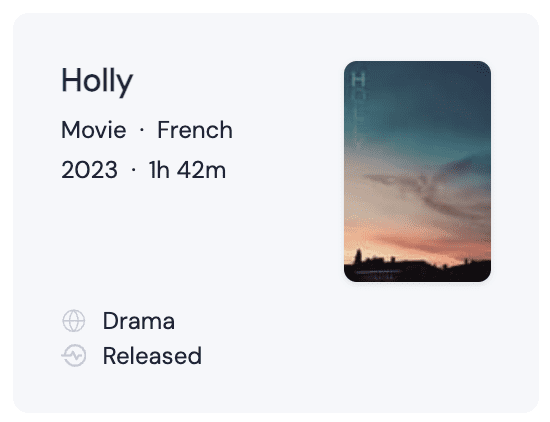Click the globe icon beside Drama
Screen dimensions: 550x422
[74, 321]
